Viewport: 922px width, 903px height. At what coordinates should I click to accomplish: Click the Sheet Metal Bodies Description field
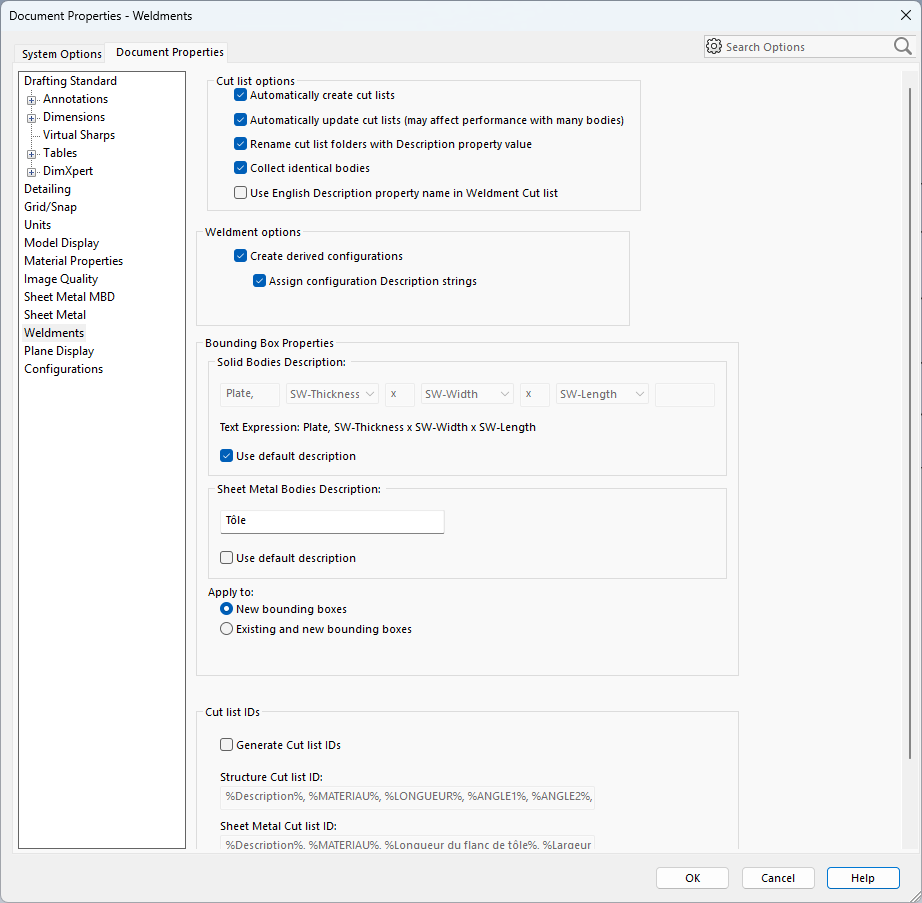(x=331, y=521)
